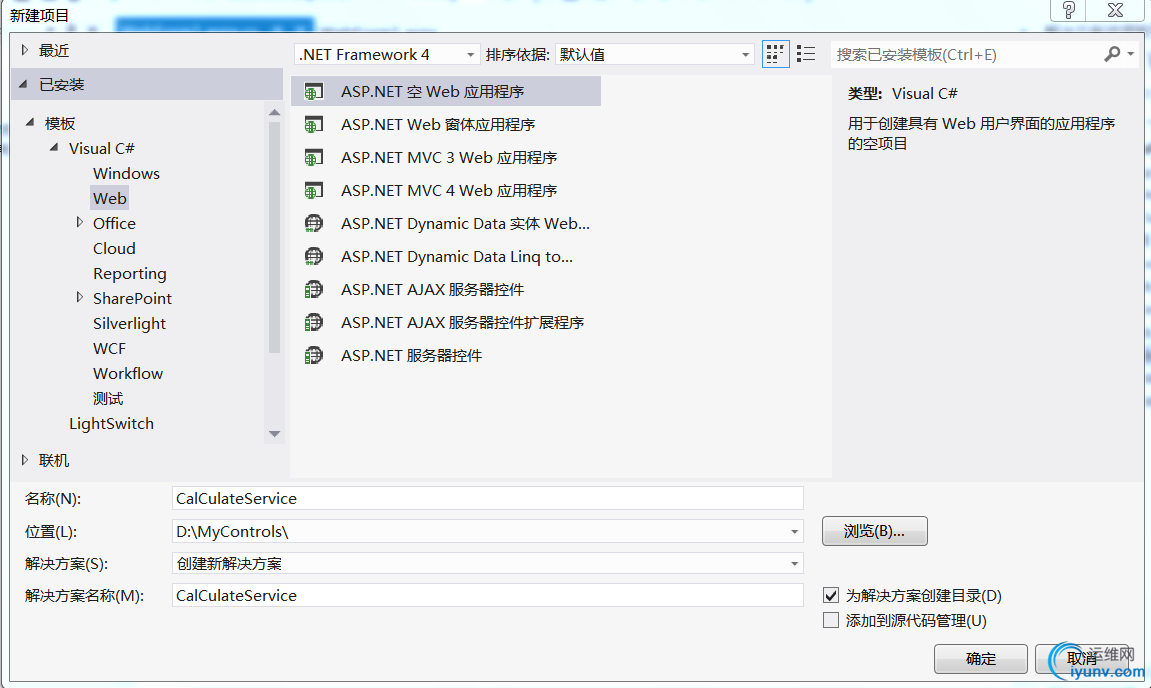The width and height of the screenshot is (1151, 688).
Task: Select Windows template category
Action: tap(126, 173)
